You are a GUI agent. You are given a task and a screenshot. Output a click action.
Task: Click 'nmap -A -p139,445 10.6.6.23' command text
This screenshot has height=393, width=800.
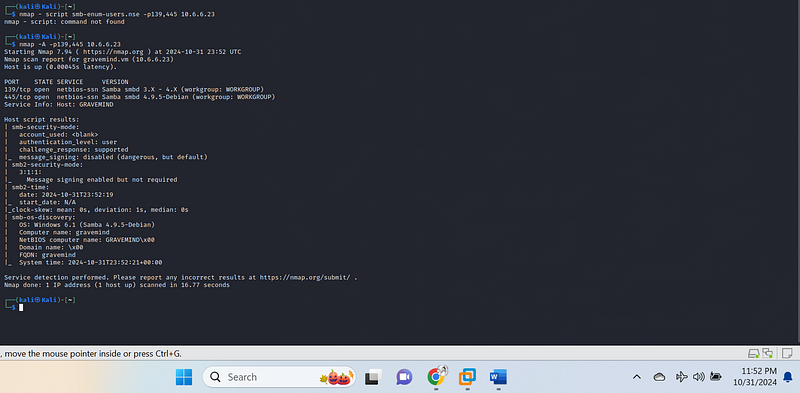(x=70, y=44)
